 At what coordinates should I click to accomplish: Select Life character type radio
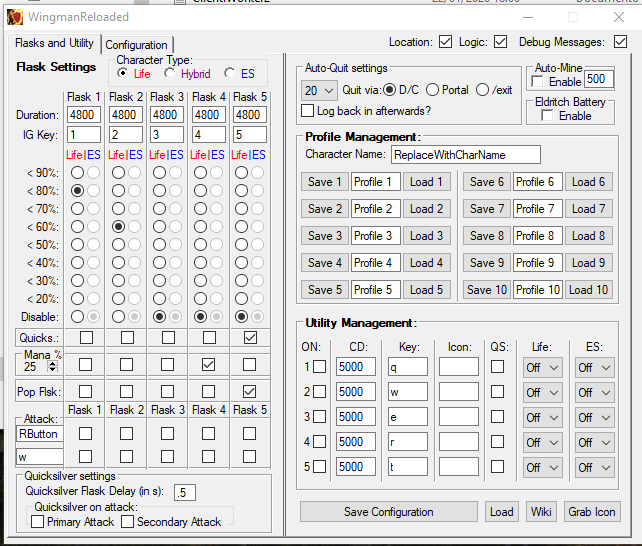[x=122, y=73]
